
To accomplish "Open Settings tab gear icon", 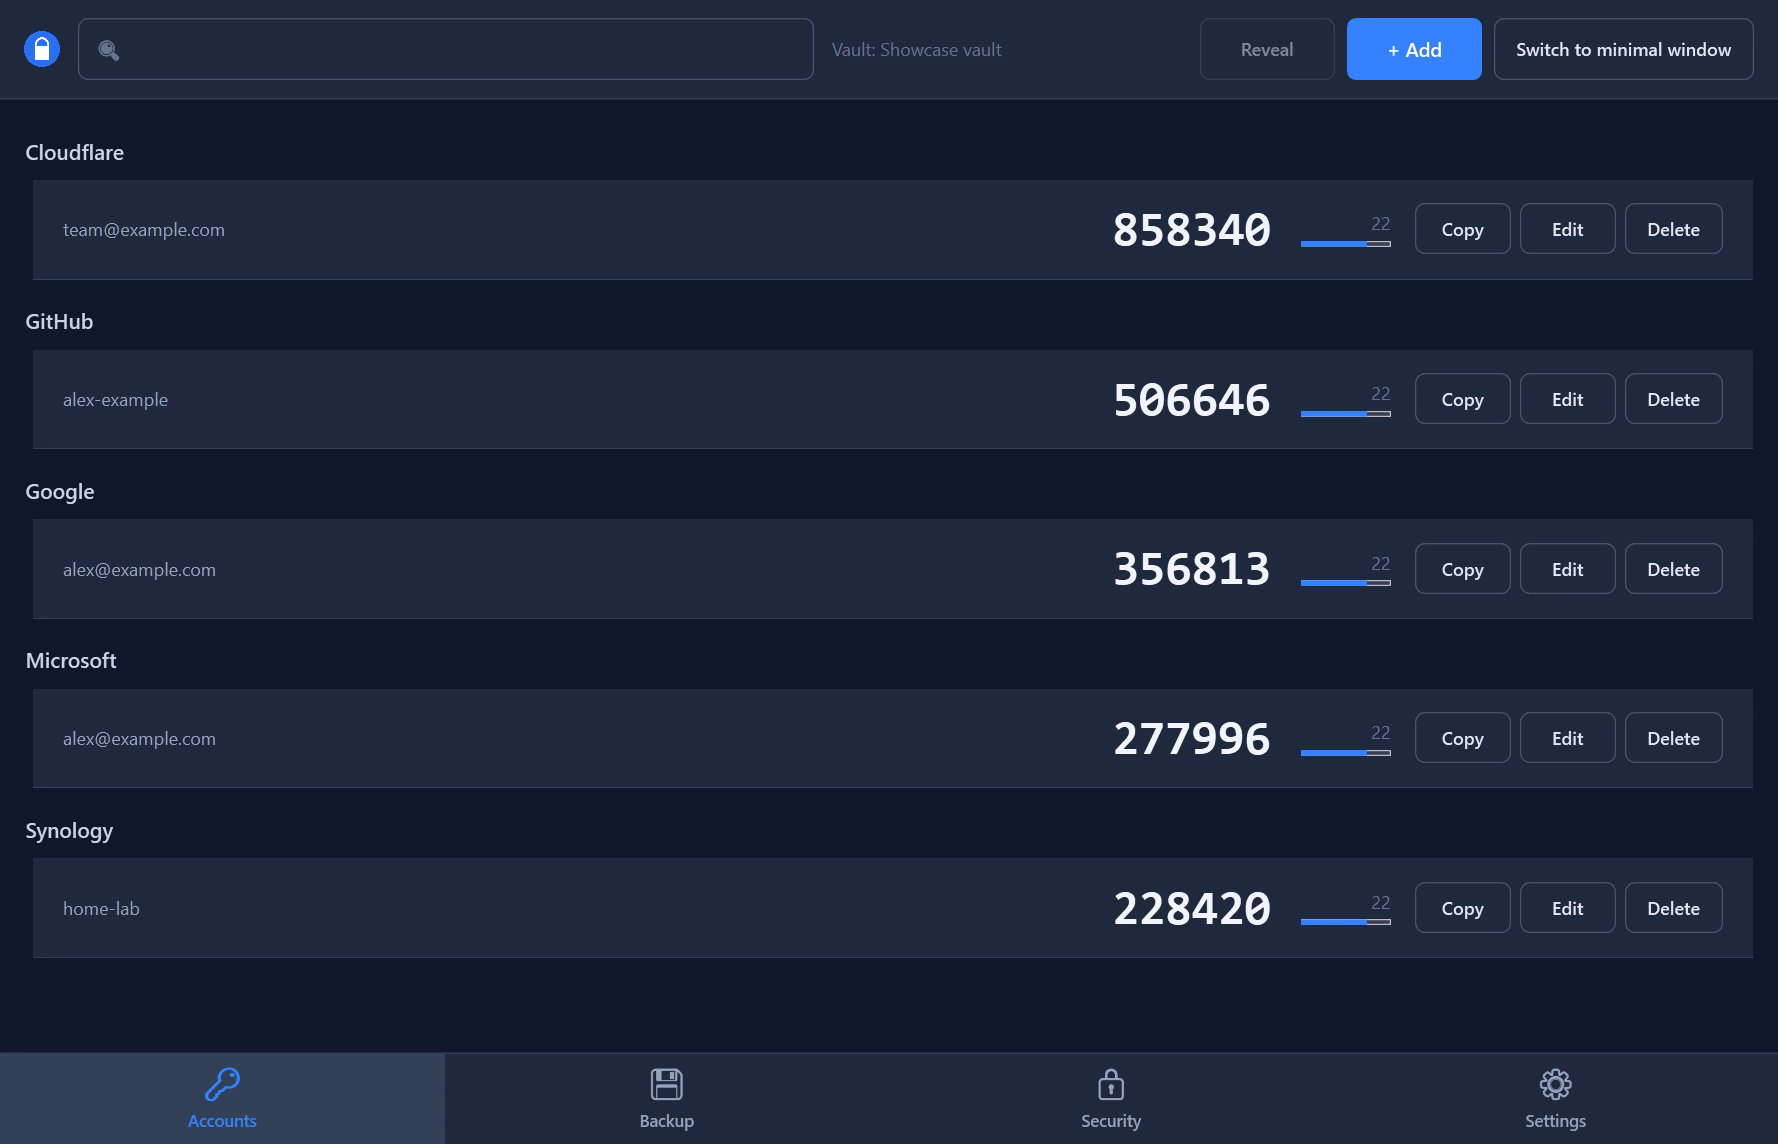I will (1556, 1084).
